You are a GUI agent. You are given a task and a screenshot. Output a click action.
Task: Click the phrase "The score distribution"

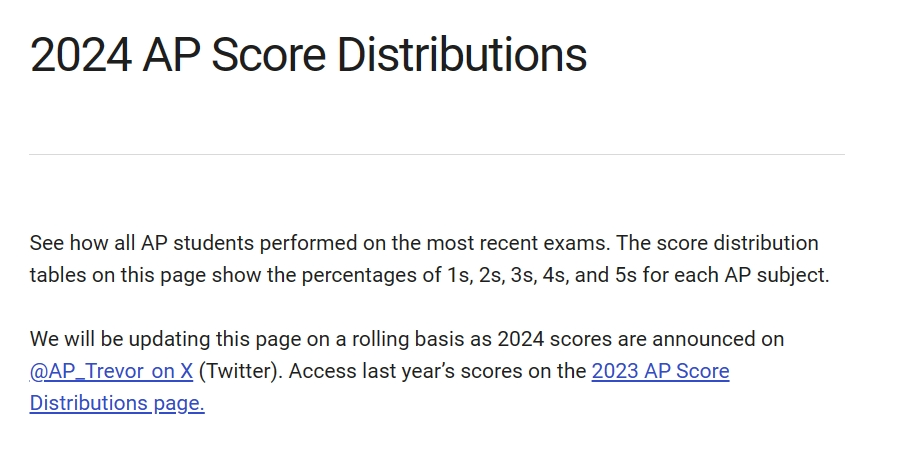click(x=717, y=243)
